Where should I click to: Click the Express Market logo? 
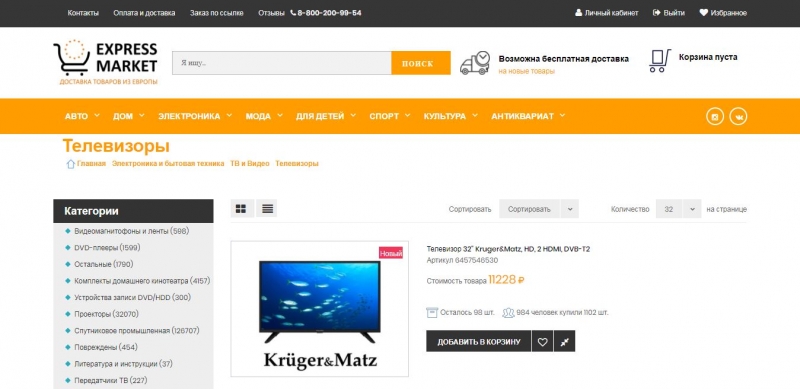[x=106, y=61]
